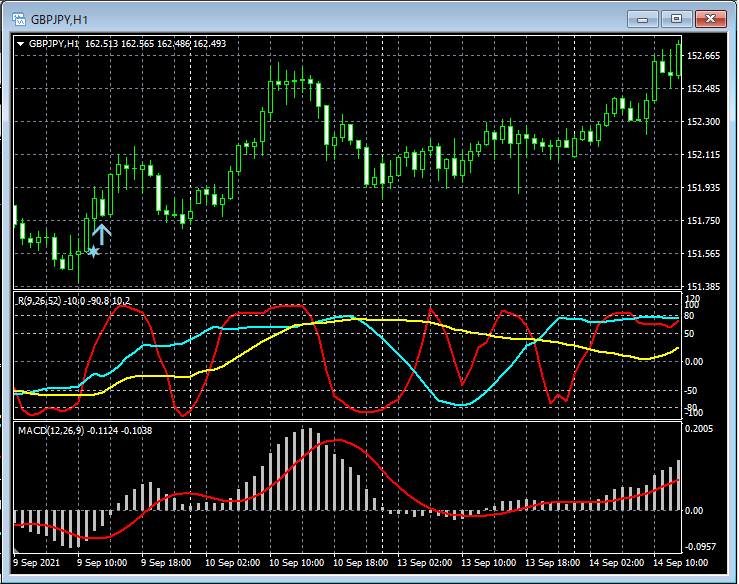Click the chart window icon in title bar
The width and height of the screenshot is (739, 584).
(17, 18)
